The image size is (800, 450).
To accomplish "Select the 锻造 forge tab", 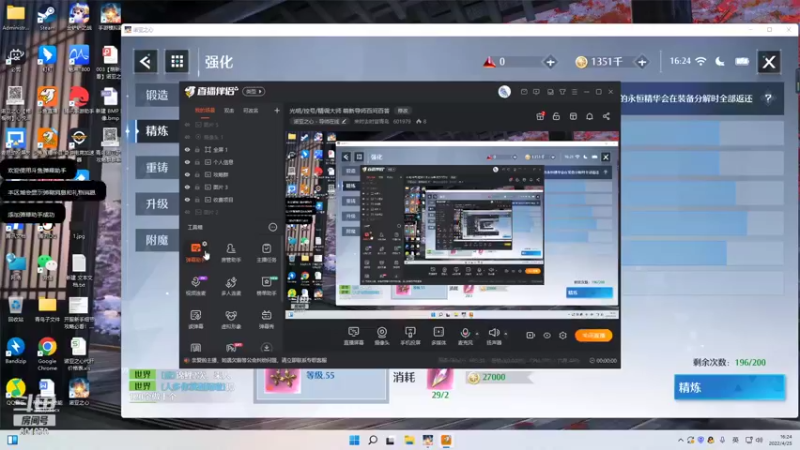I will click(x=157, y=95).
